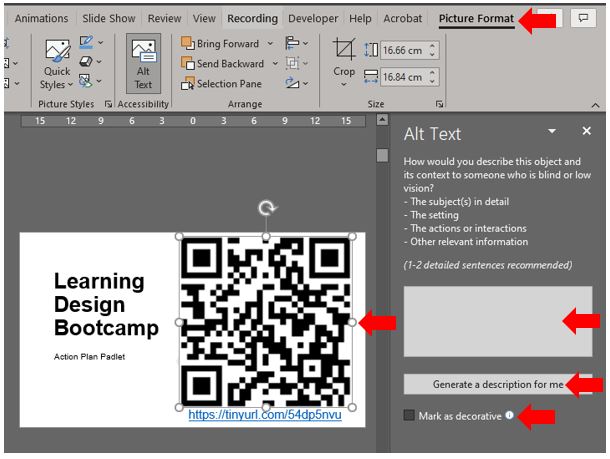The image size is (610, 459).
Task: Expand the Rotate dropdown arrow
Action: (x=306, y=83)
